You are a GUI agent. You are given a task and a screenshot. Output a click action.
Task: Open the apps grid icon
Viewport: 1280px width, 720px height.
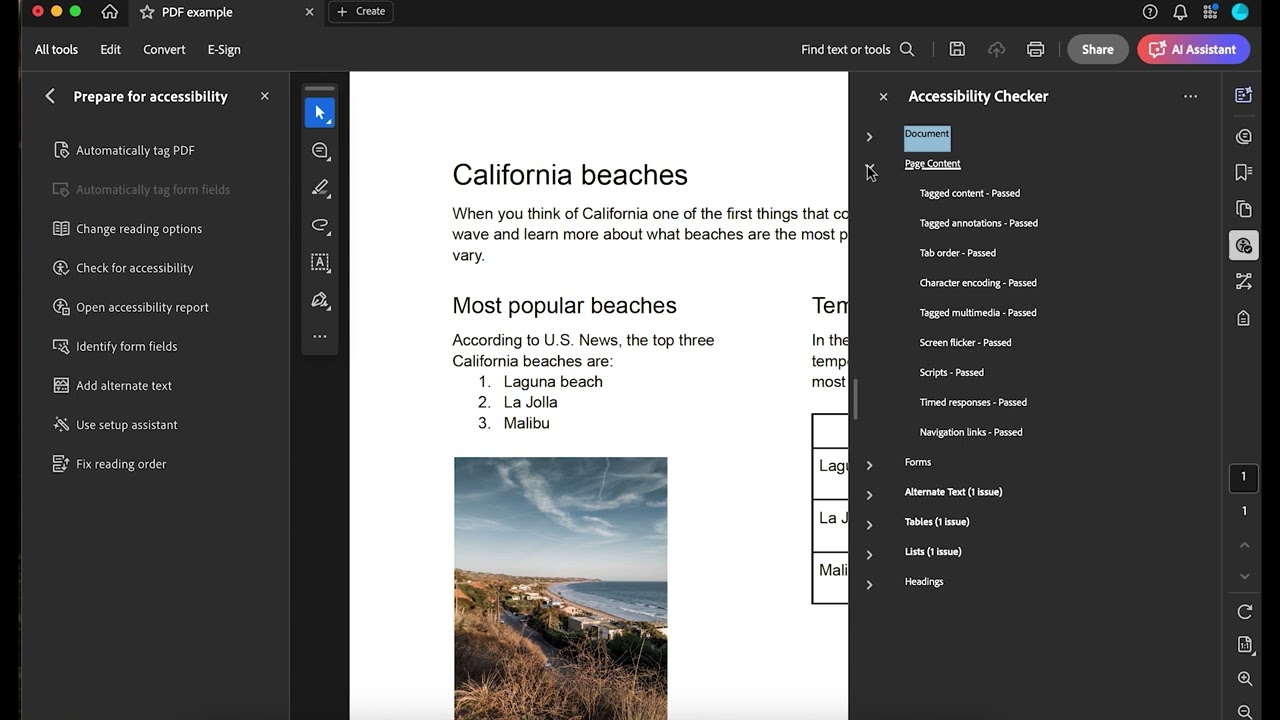point(1211,12)
